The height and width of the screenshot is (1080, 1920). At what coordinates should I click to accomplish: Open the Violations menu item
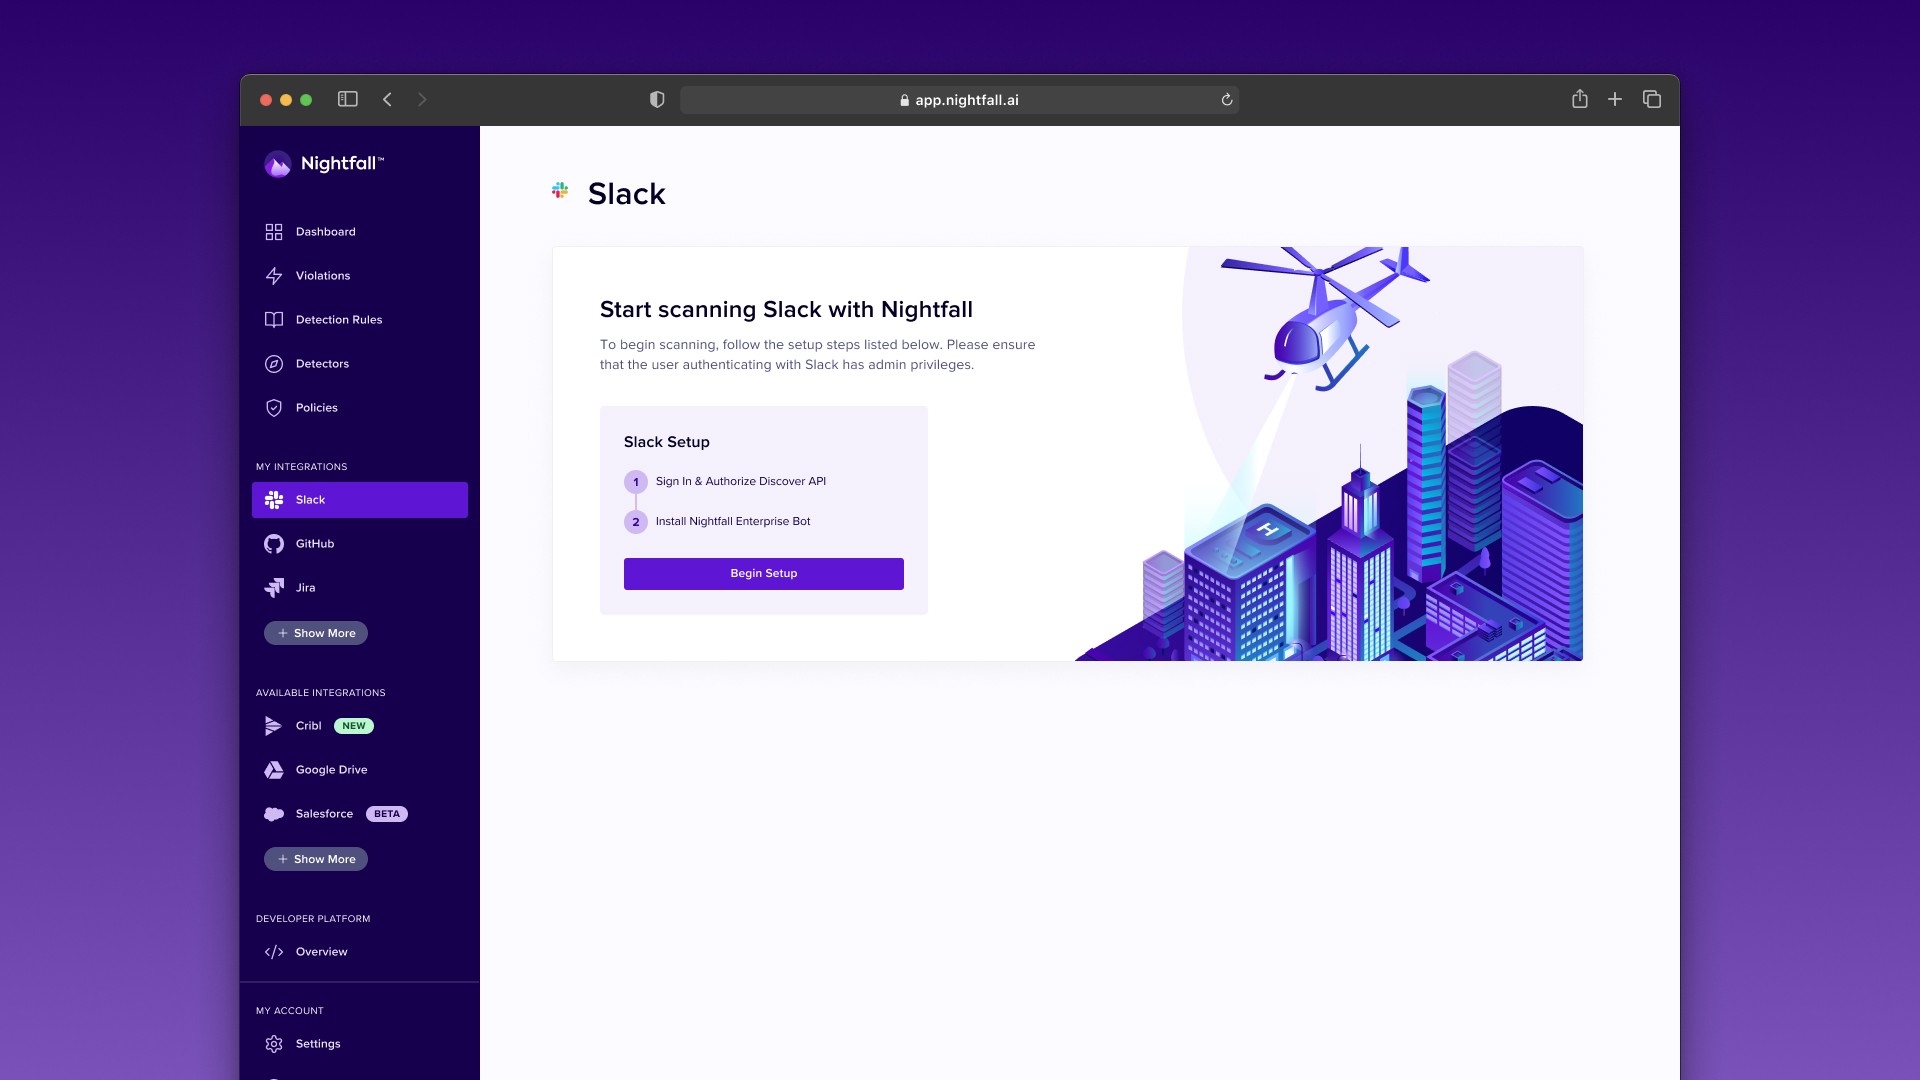(x=360, y=276)
